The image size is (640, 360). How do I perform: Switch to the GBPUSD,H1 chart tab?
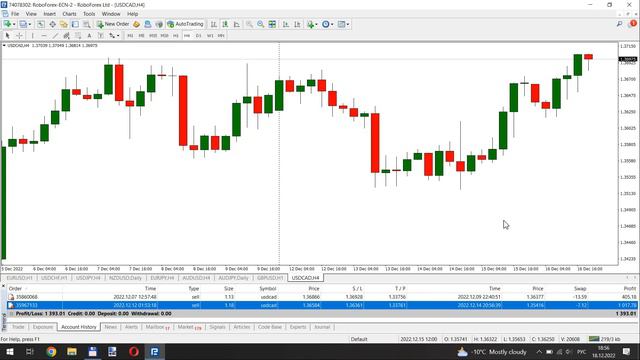pyautogui.click(x=270, y=278)
